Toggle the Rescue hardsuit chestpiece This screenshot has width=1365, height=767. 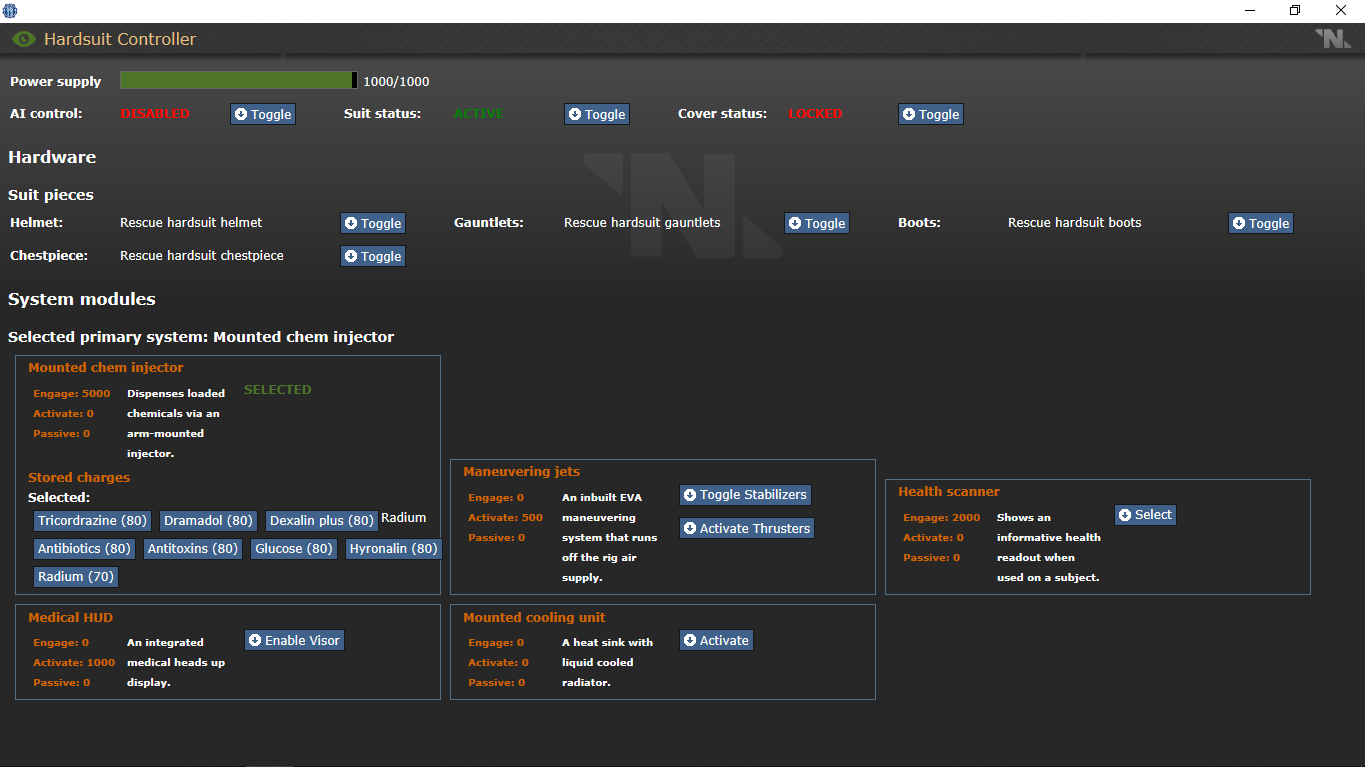coord(373,256)
